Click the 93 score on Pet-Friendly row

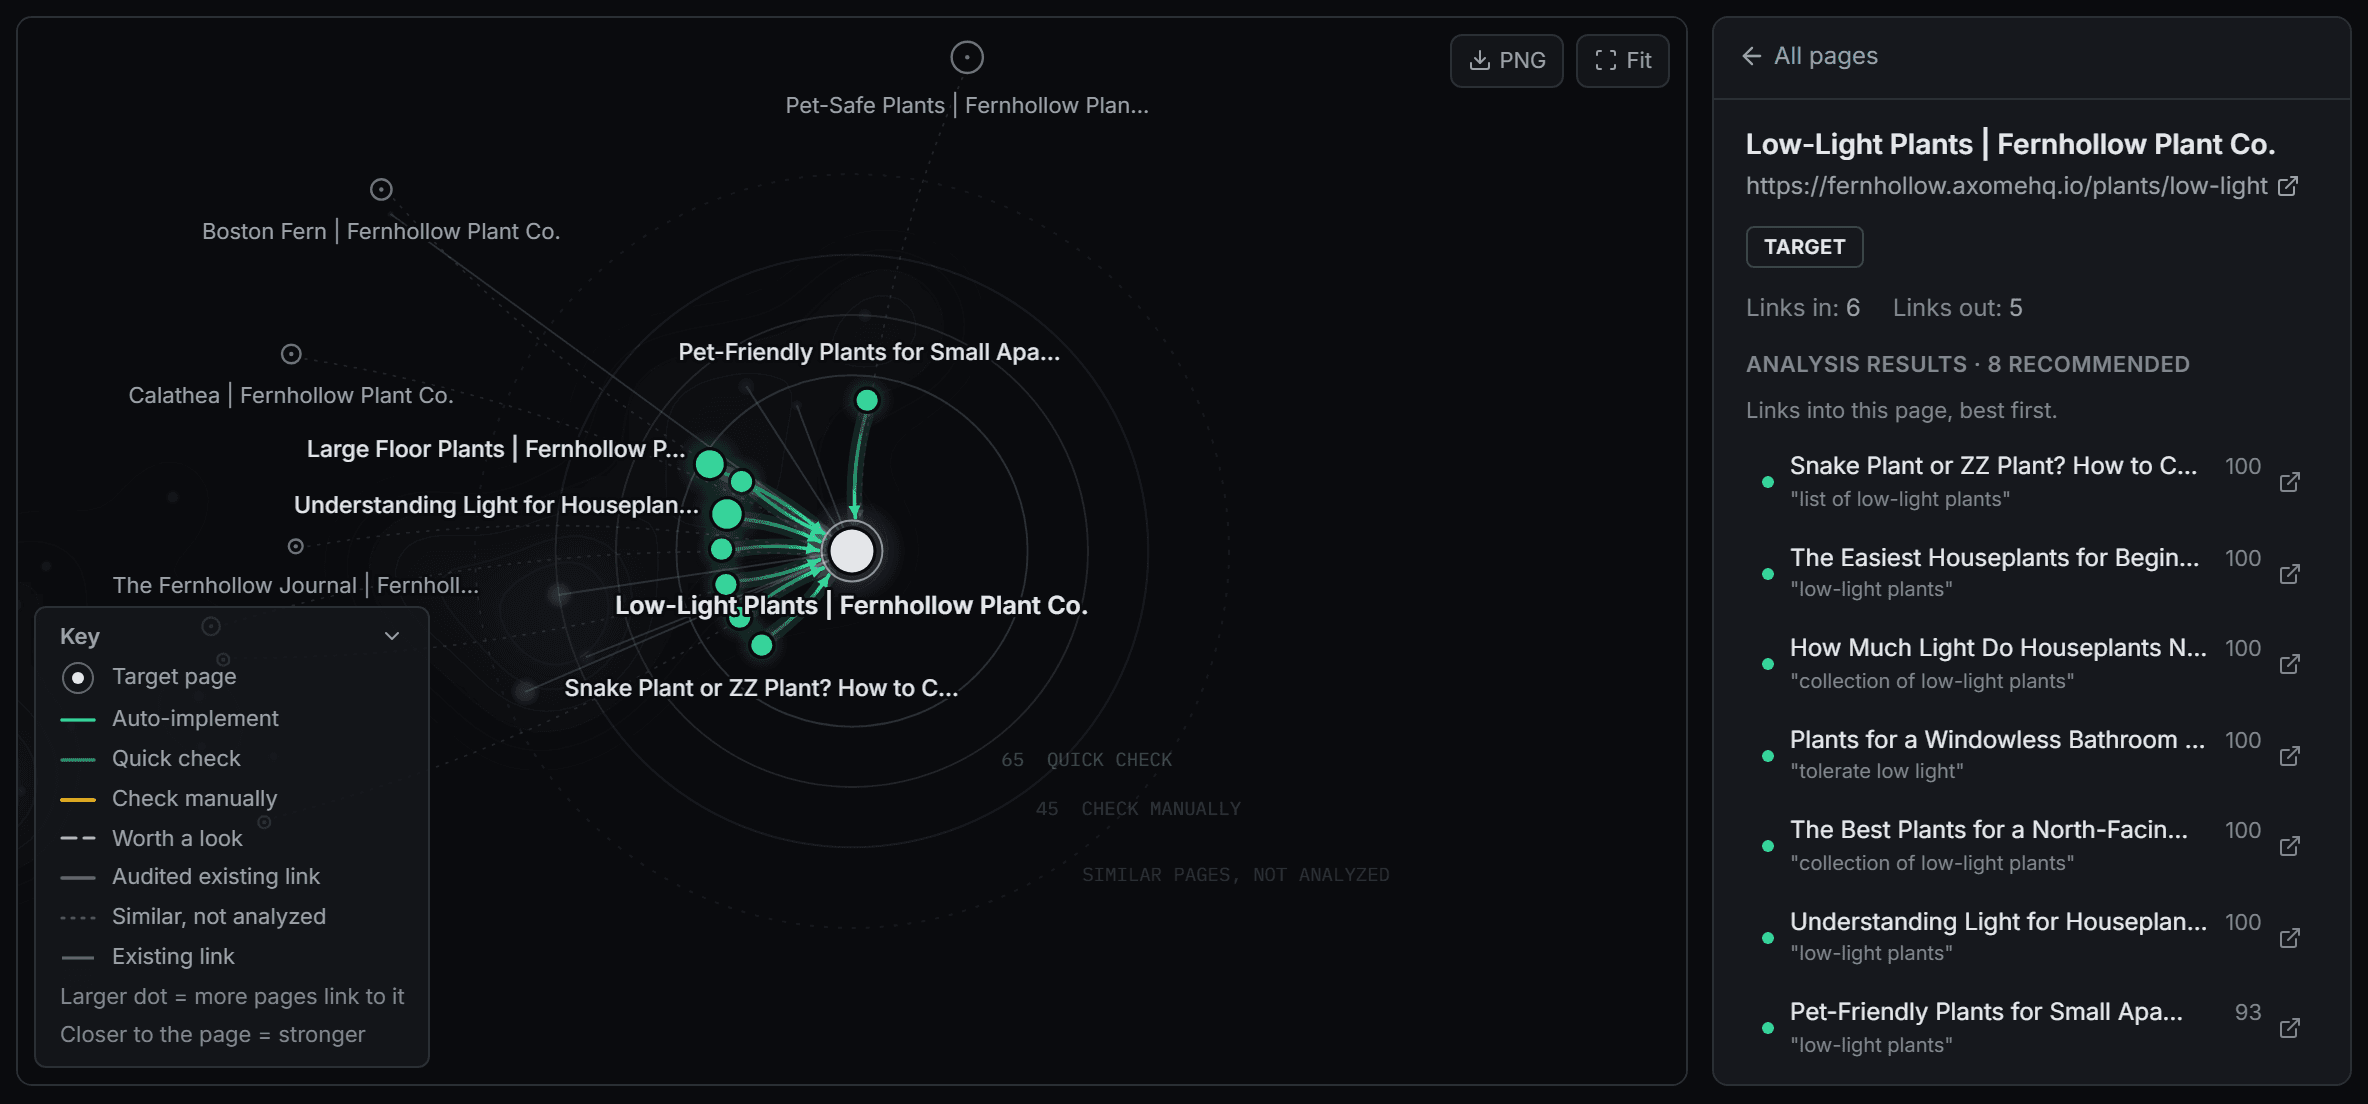(2248, 1012)
